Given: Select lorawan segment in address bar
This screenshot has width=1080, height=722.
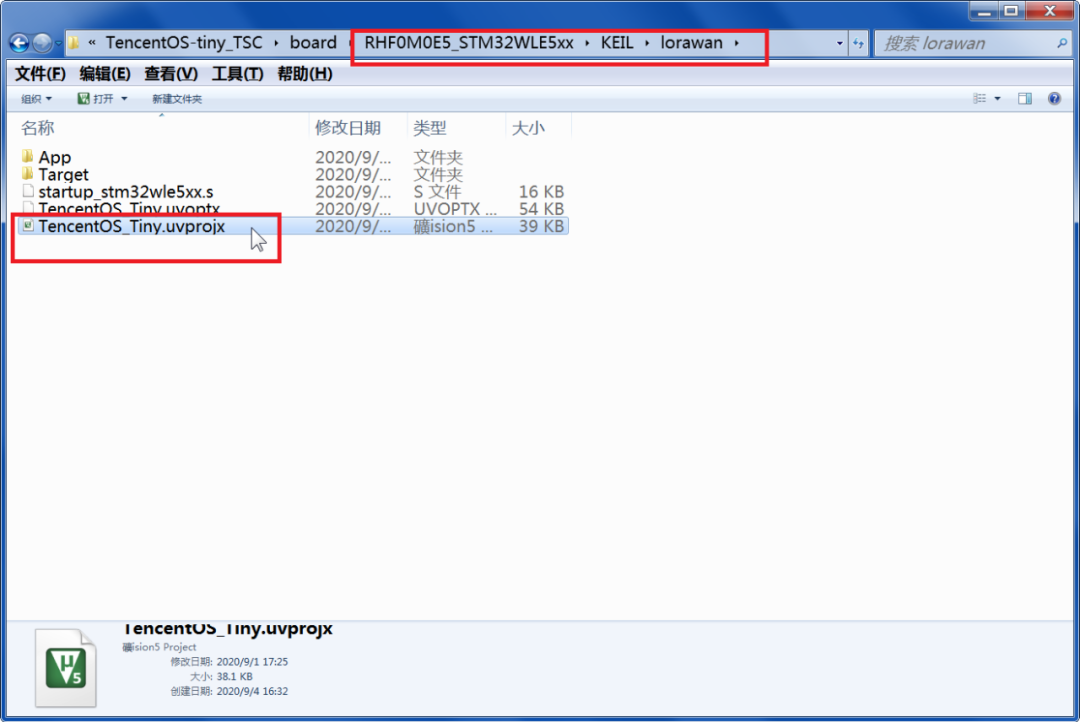Looking at the screenshot, I should point(692,43).
